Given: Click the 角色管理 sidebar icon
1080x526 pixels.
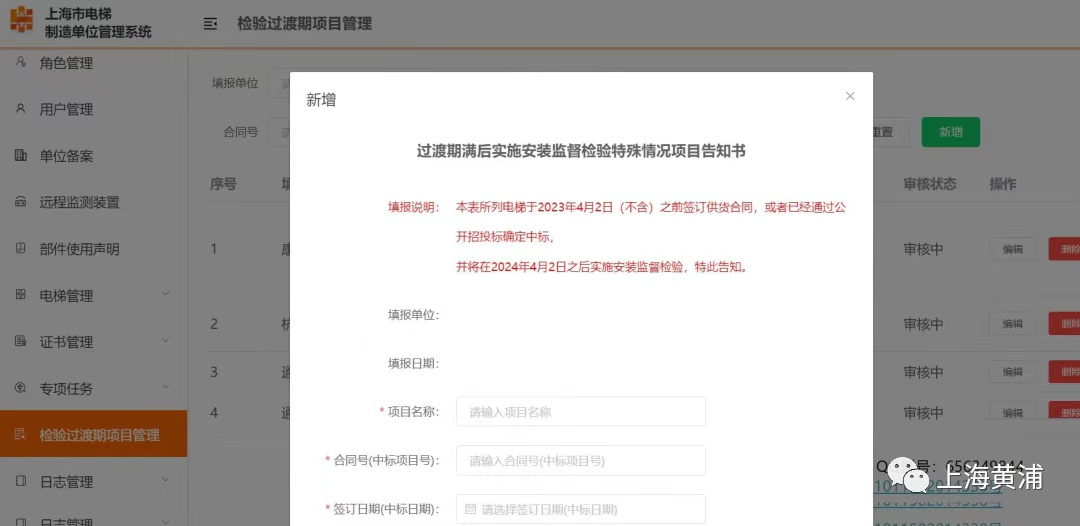Looking at the screenshot, I should (x=21, y=63).
